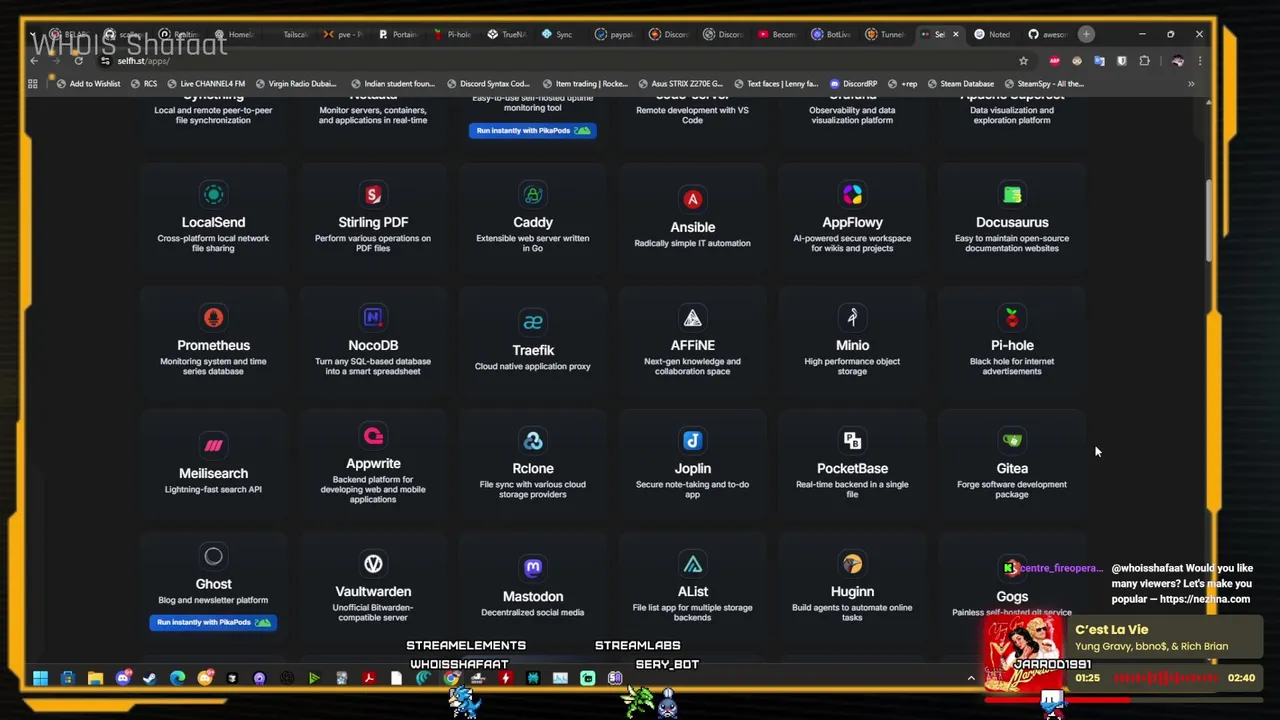Select the Docusaurus green icon
The image size is (1280, 720).
(1012, 194)
